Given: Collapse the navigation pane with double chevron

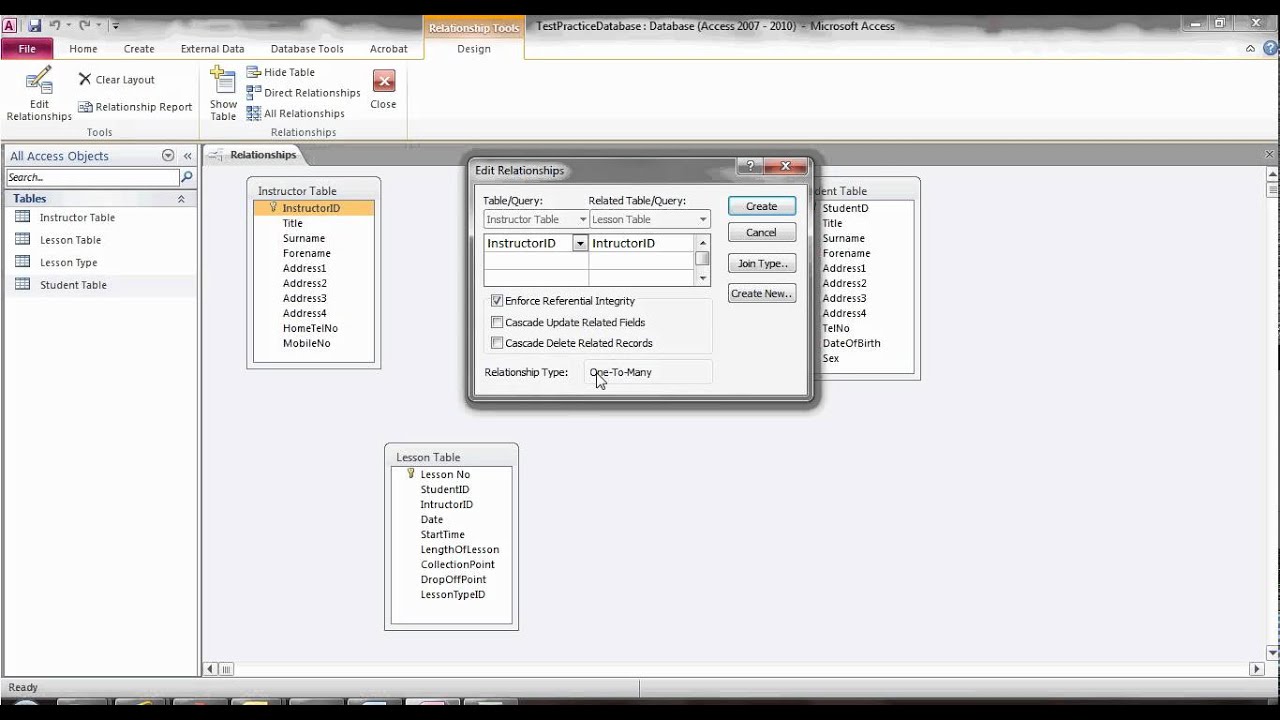Looking at the screenshot, I should click(187, 156).
